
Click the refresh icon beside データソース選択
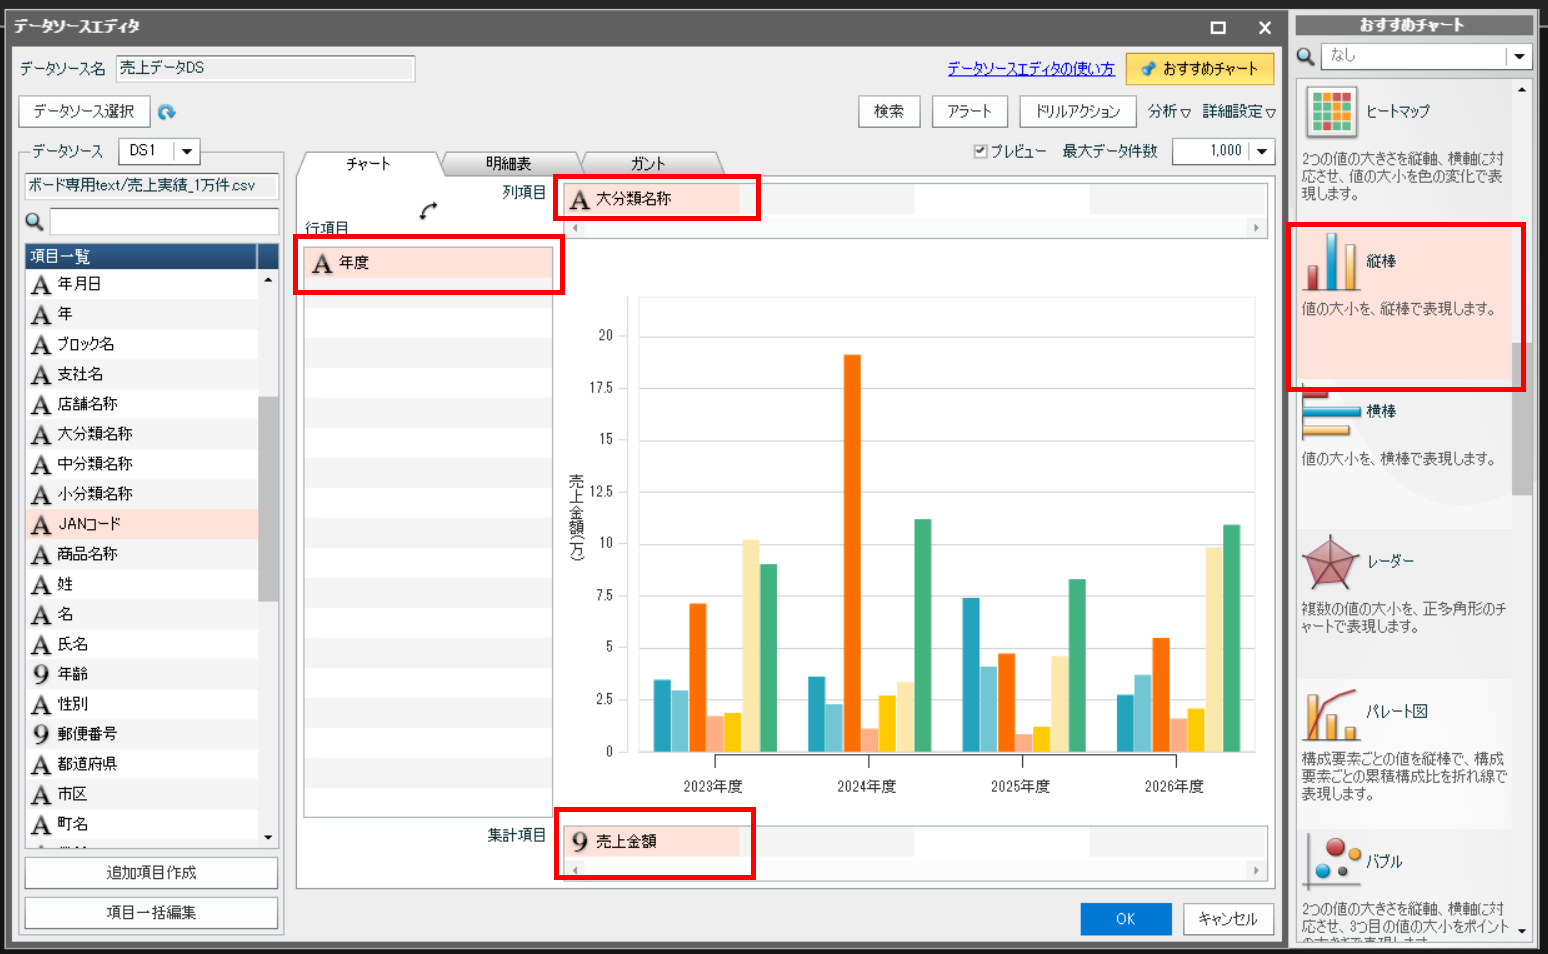[167, 112]
